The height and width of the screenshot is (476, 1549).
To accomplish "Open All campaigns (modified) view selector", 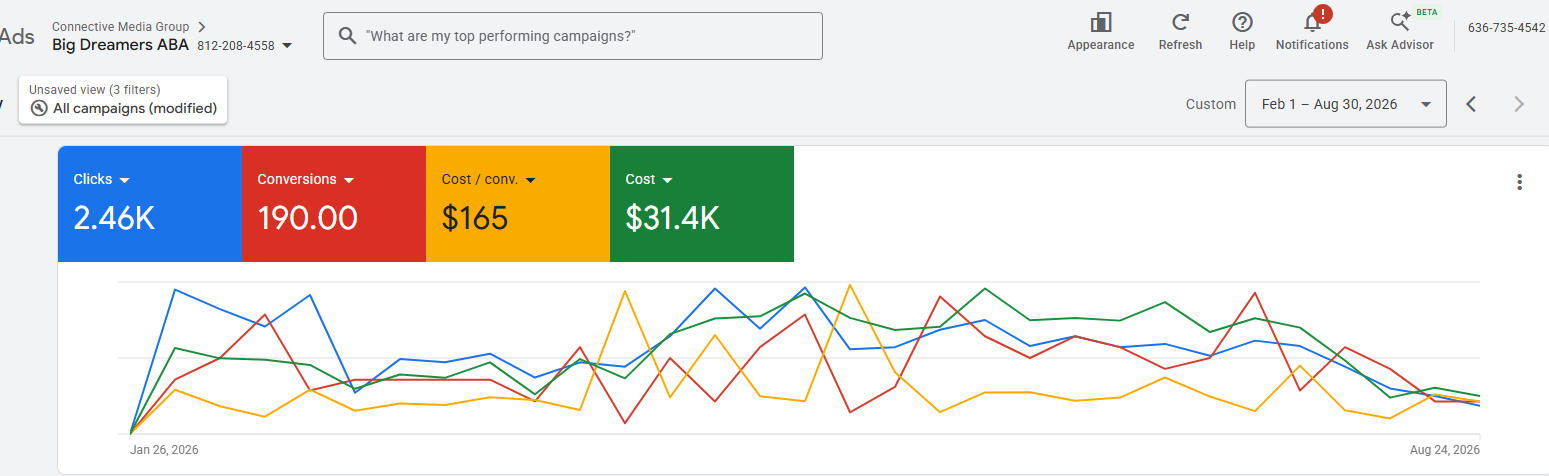I will tap(123, 100).
